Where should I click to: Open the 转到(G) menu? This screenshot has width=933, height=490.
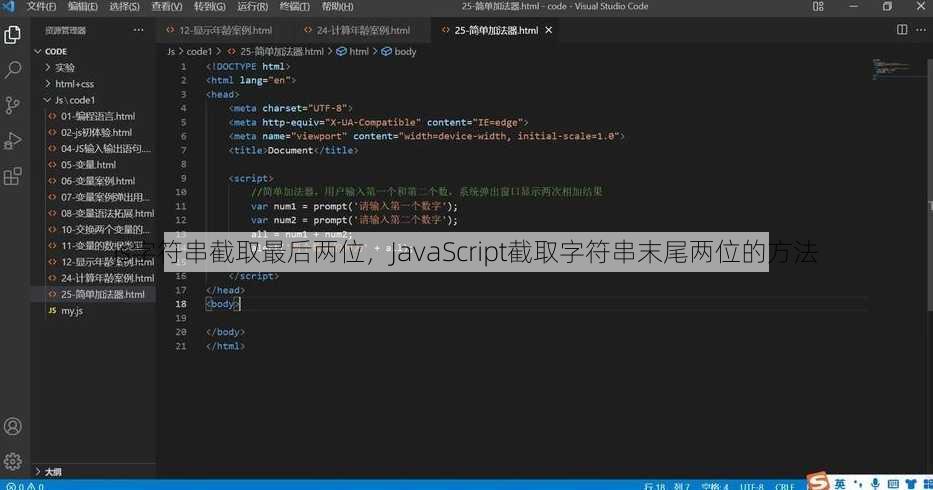(x=209, y=7)
